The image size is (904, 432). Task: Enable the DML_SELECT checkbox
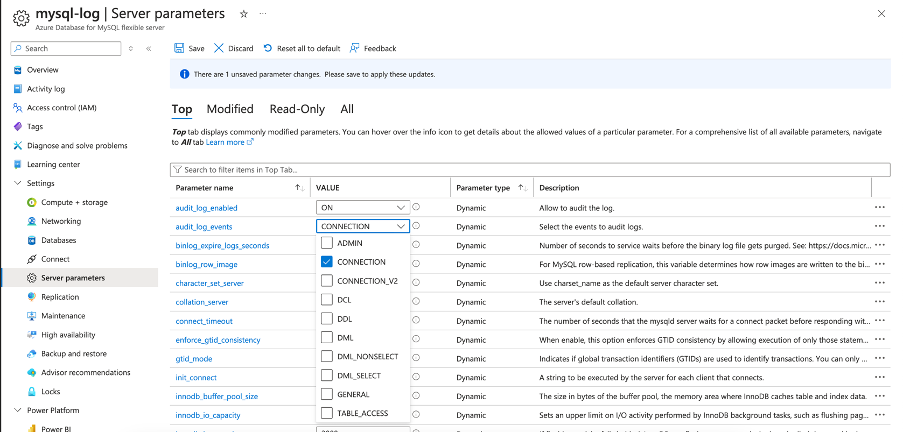[327, 375]
